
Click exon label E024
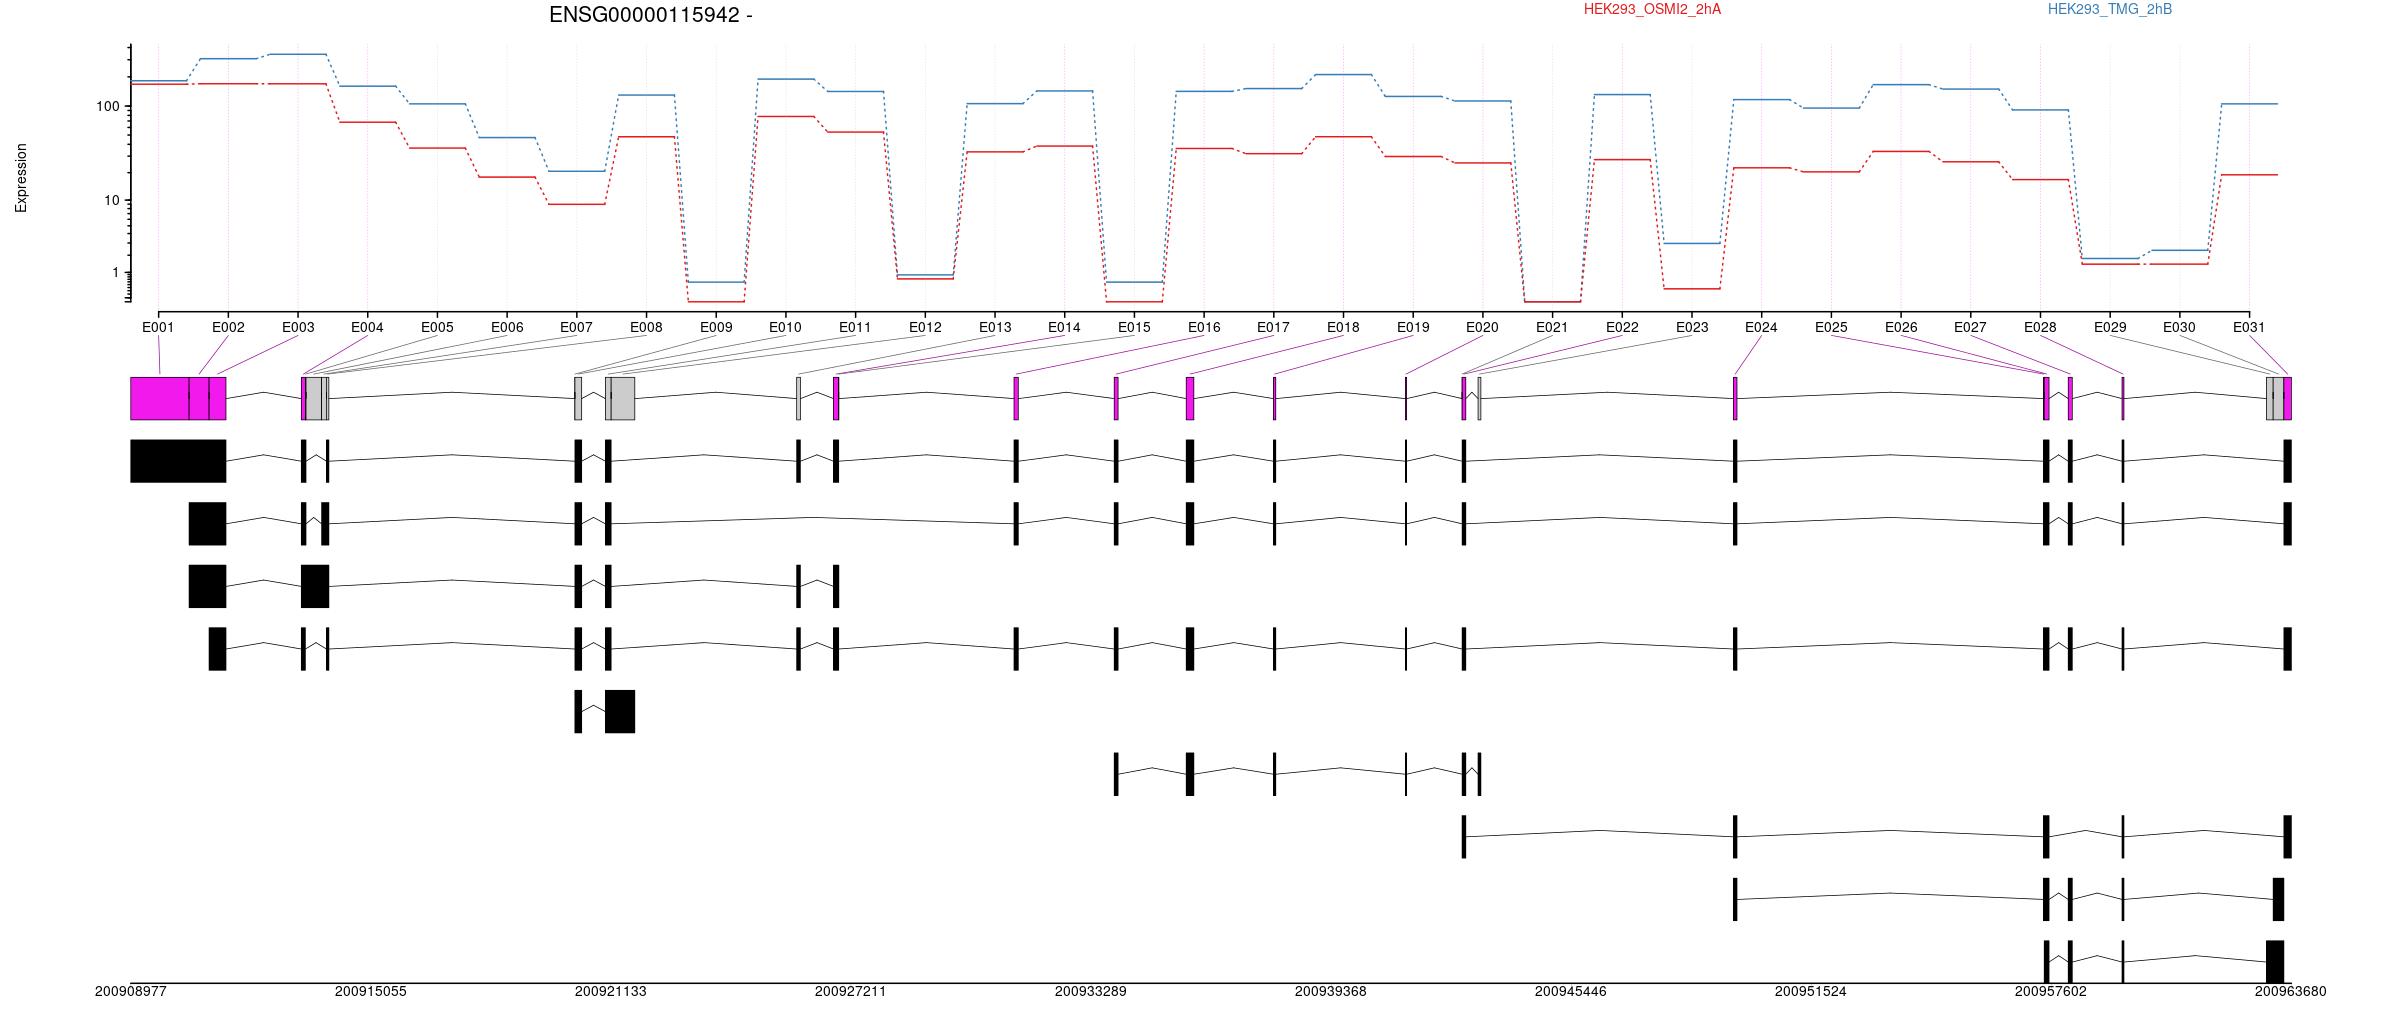pos(1761,327)
